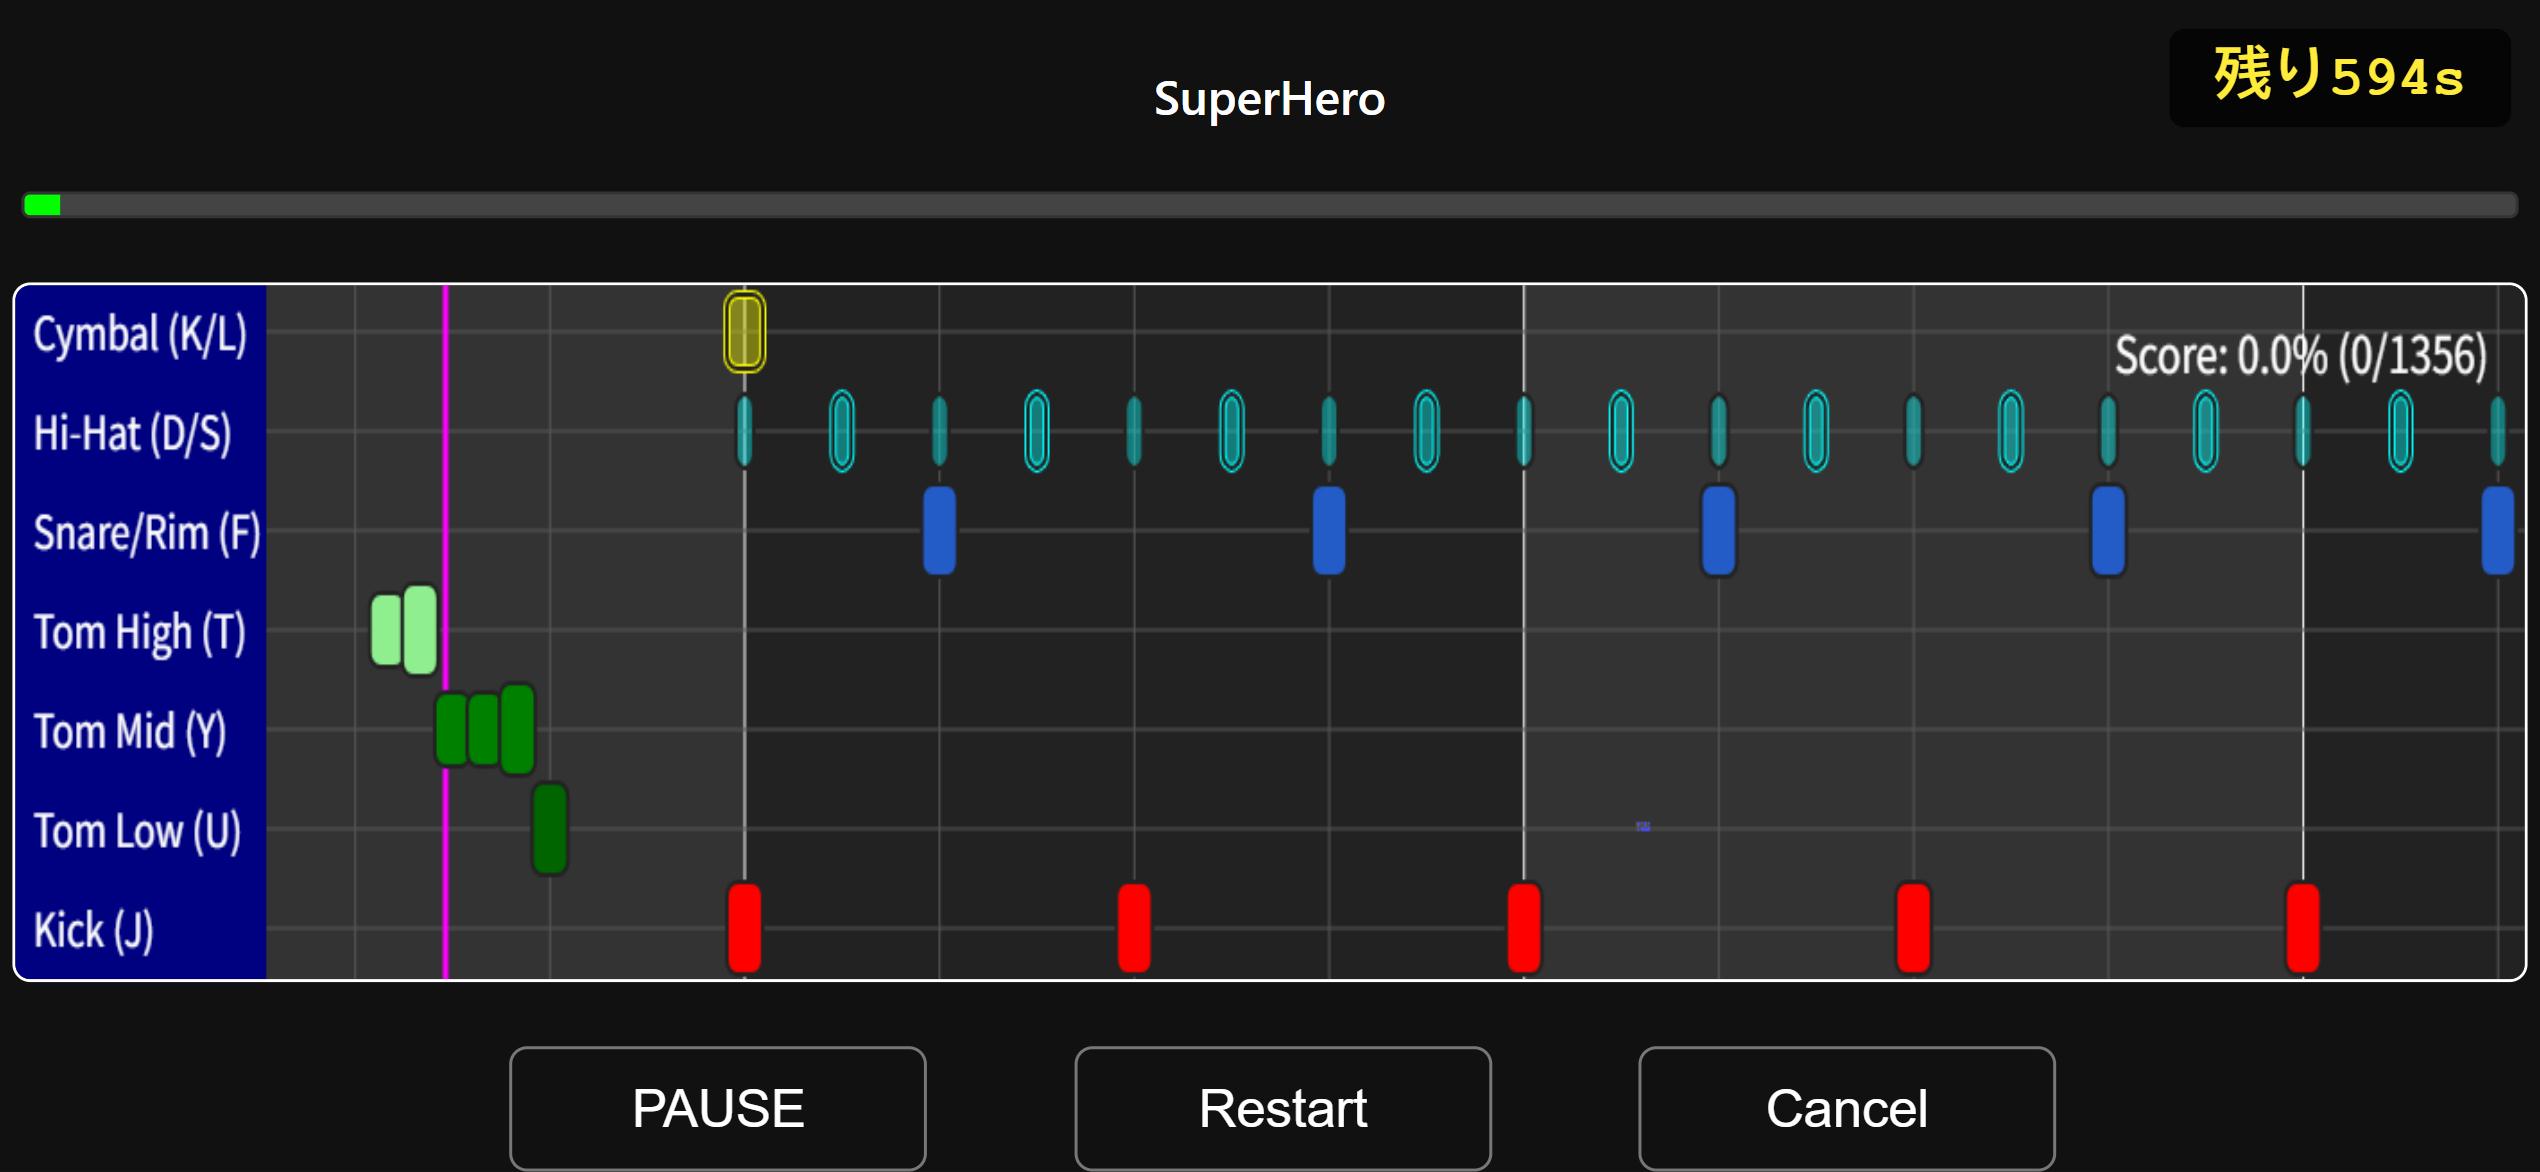This screenshot has width=2540, height=1172.
Task: Click the remaining time 594s counter
Action: (x=2338, y=77)
